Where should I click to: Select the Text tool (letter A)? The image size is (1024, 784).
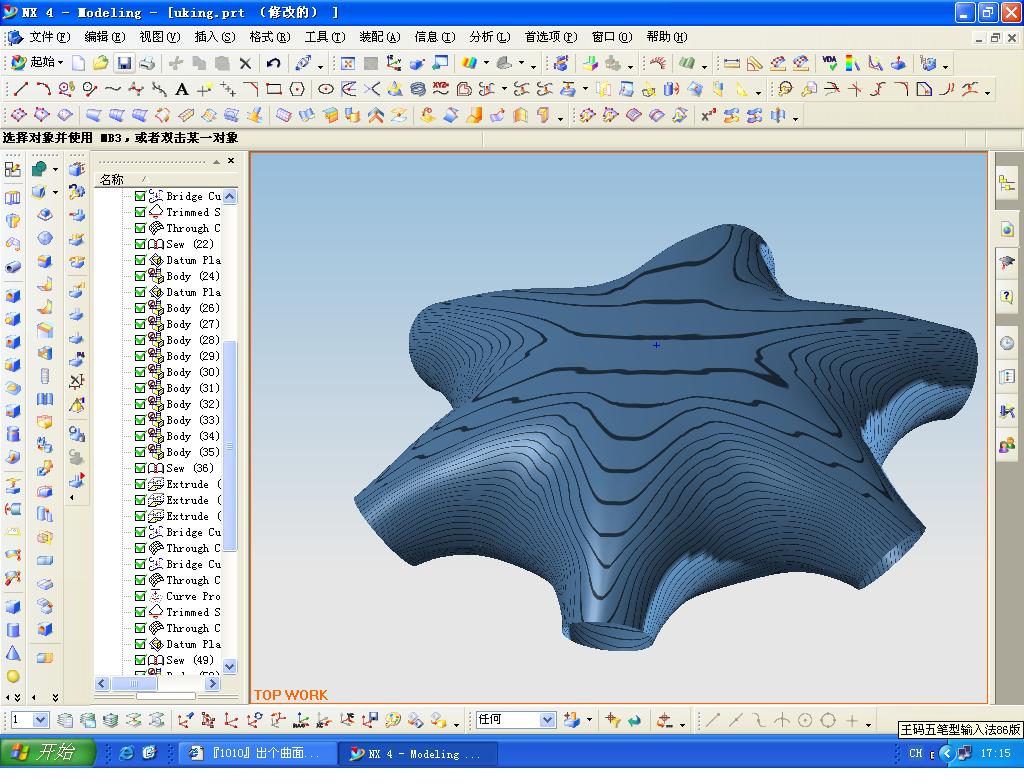pos(182,89)
